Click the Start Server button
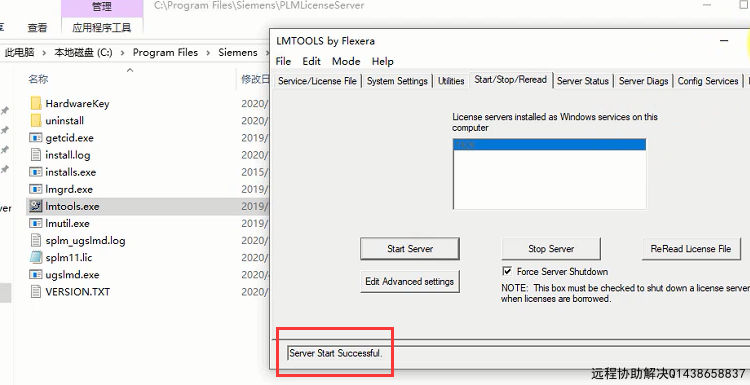Screen dimensions: 750x385 (410, 249)
